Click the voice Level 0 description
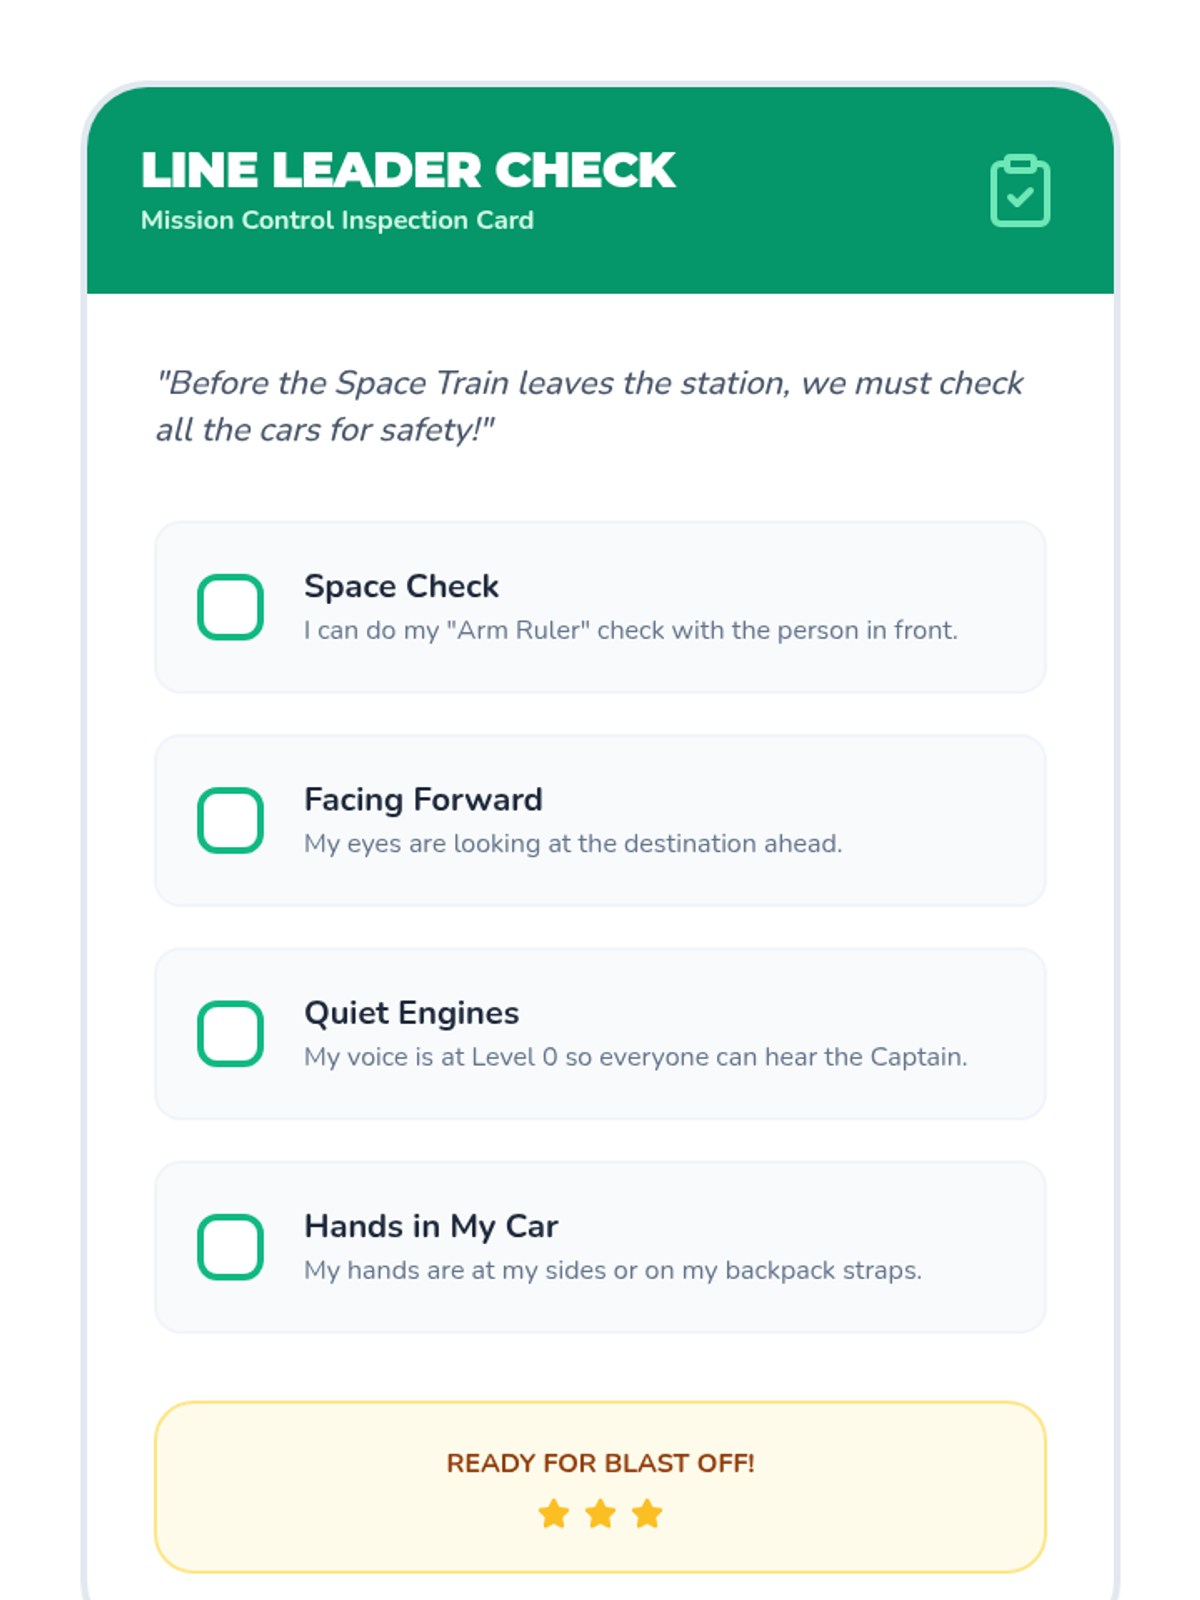The height and width of the screenshot is (1600, 1200). pos(636,1057)
